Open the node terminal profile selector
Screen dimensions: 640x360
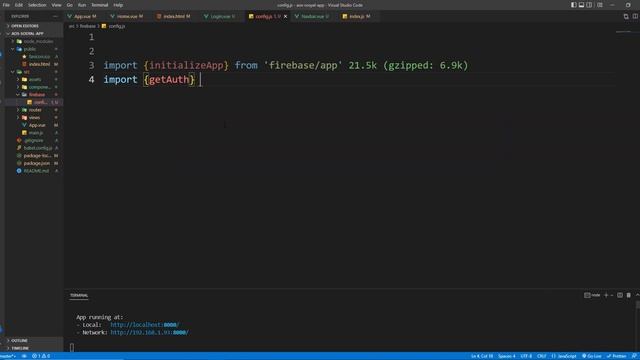pyautogui.click(x=592, y=295)
